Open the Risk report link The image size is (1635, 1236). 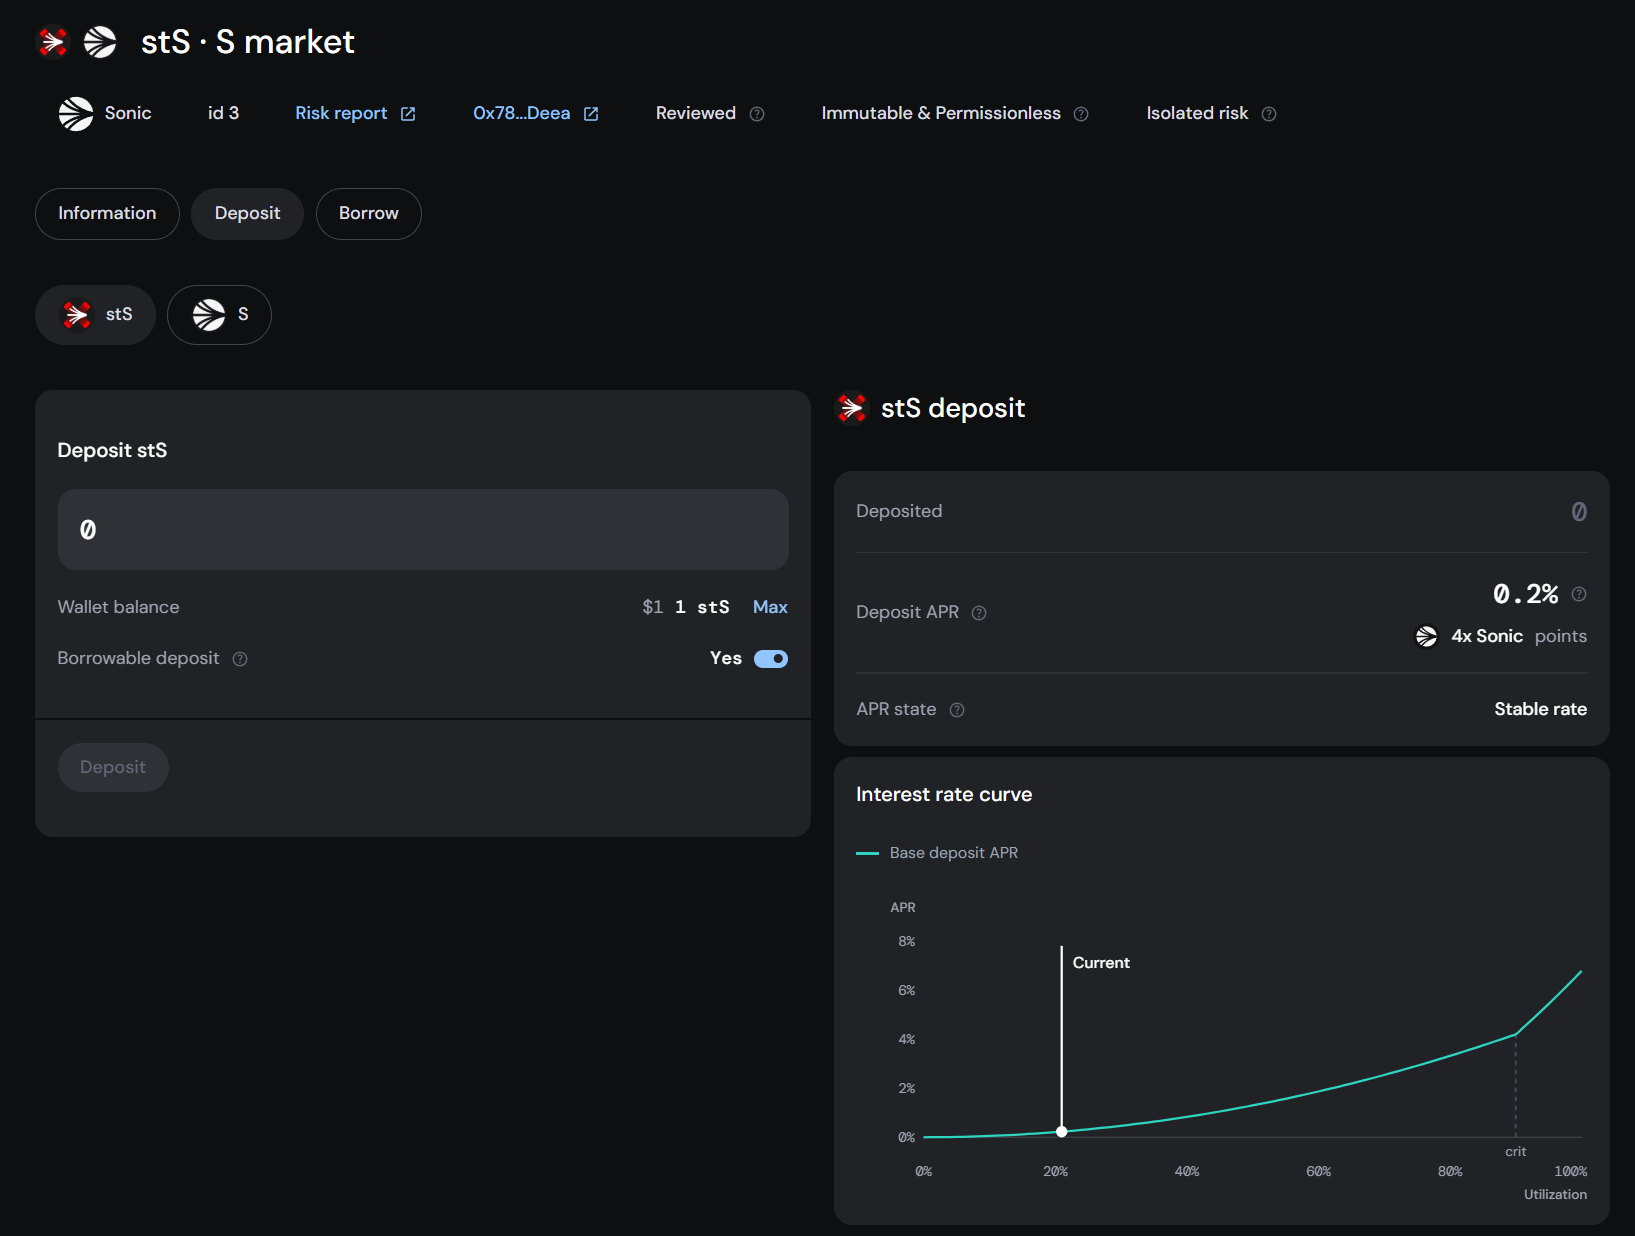coord(340,113)
